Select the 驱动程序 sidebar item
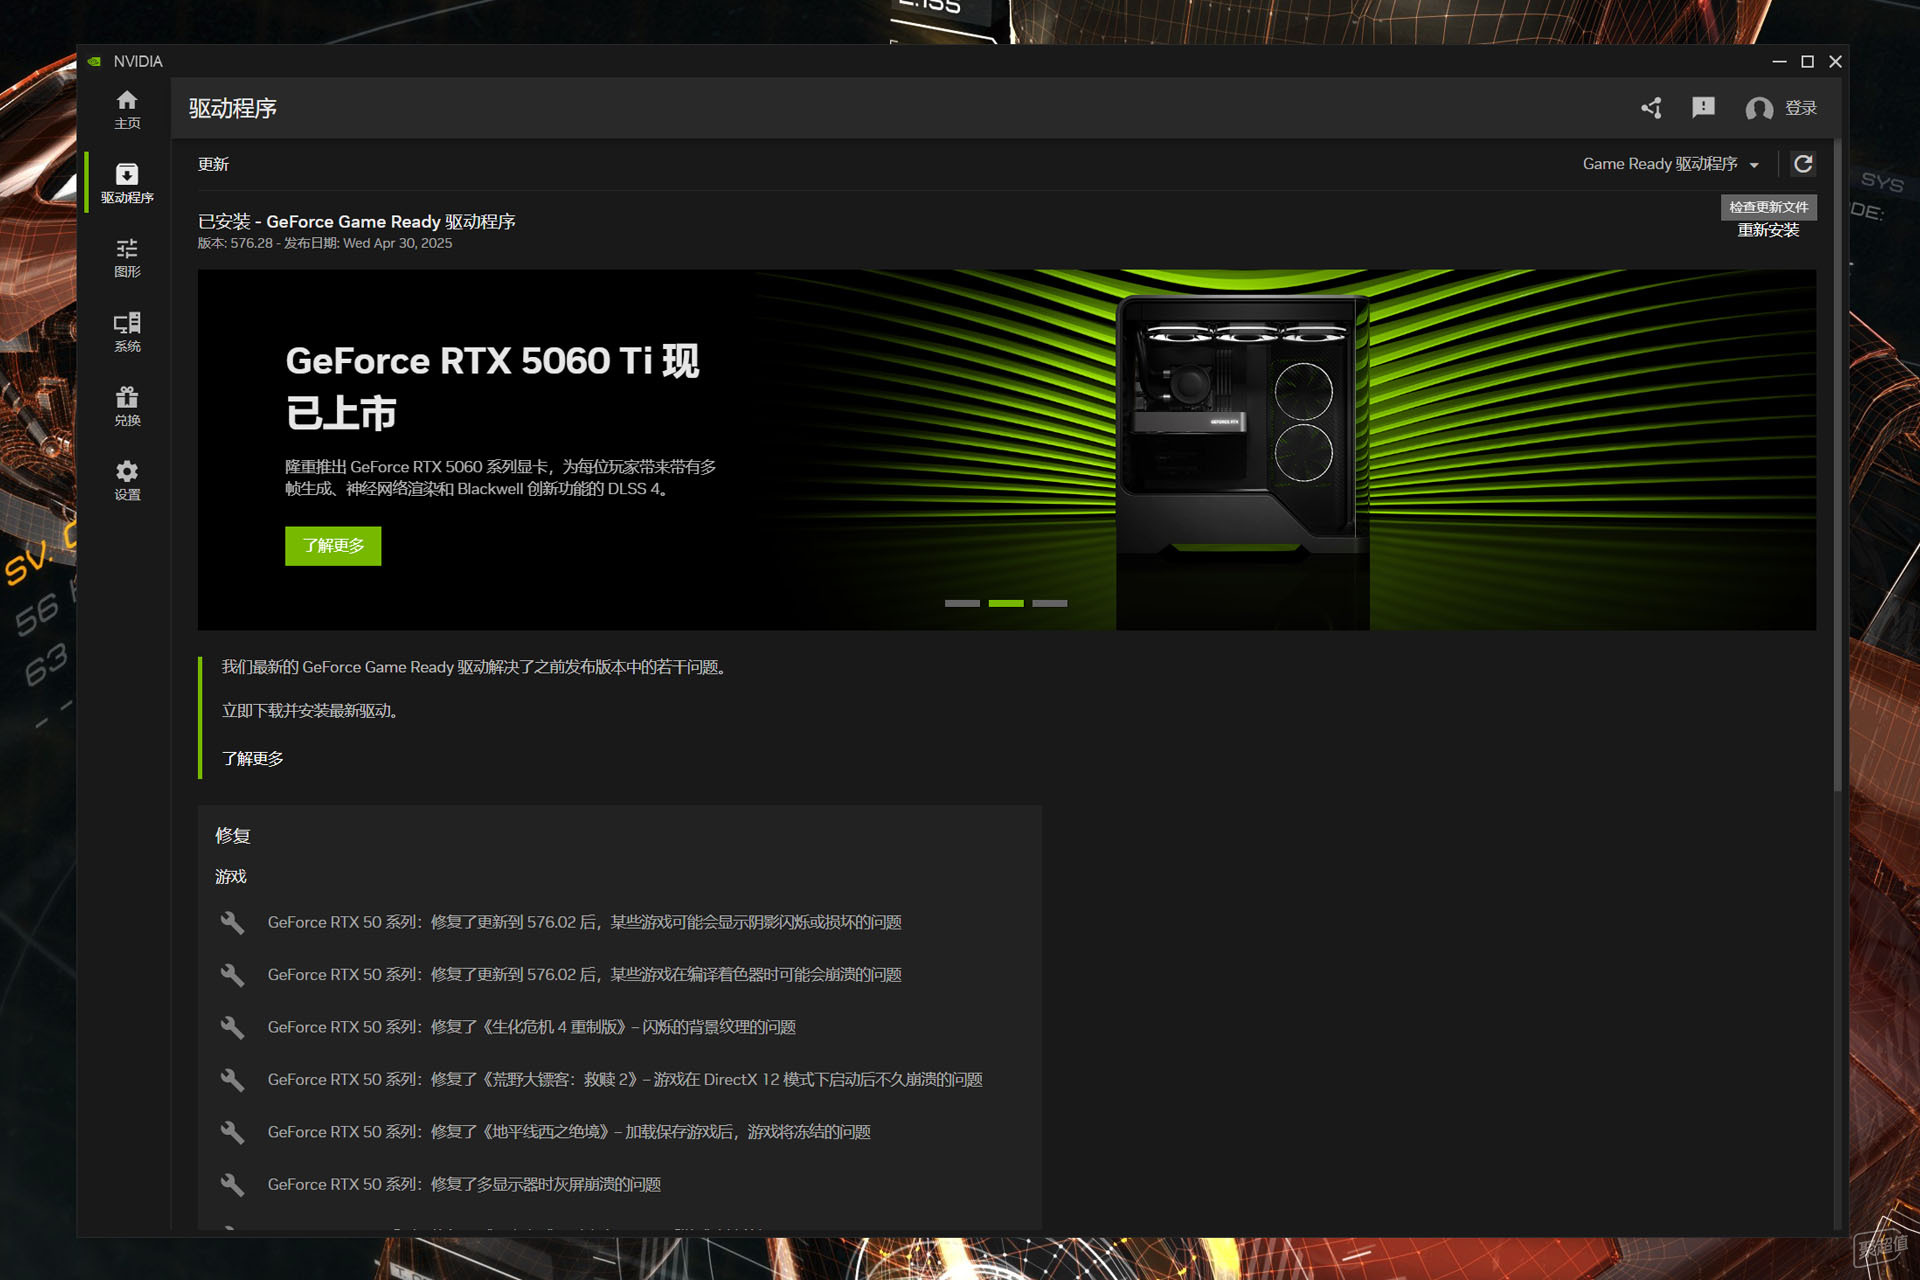Viewport: 1920px width, 1280px height. point(127,183)
